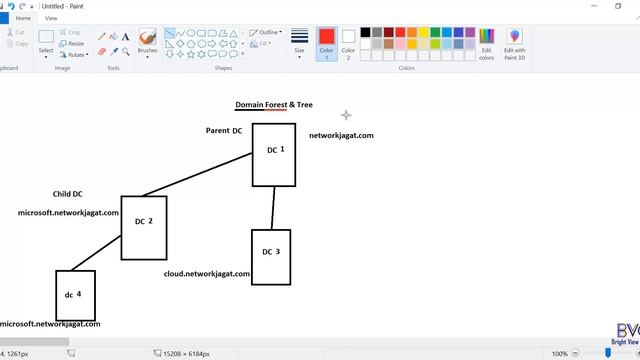The width and height of the screenshot is (640, 360).
Task: Choose the Curve shape
Action: (180, 33)
